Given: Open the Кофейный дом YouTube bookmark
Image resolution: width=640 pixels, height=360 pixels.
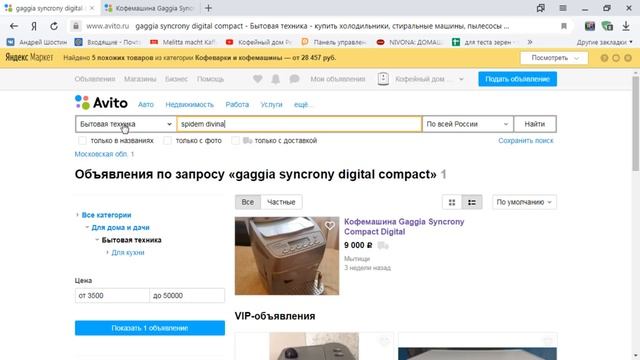Looking at the screenshot, I should pos(258,42).
